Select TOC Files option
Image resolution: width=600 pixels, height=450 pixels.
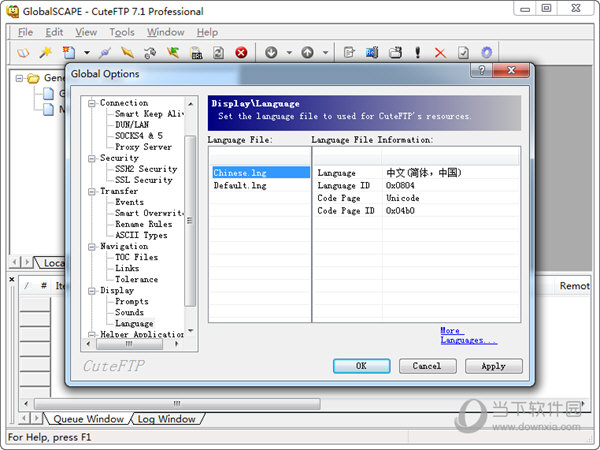(x=137, y=257)
